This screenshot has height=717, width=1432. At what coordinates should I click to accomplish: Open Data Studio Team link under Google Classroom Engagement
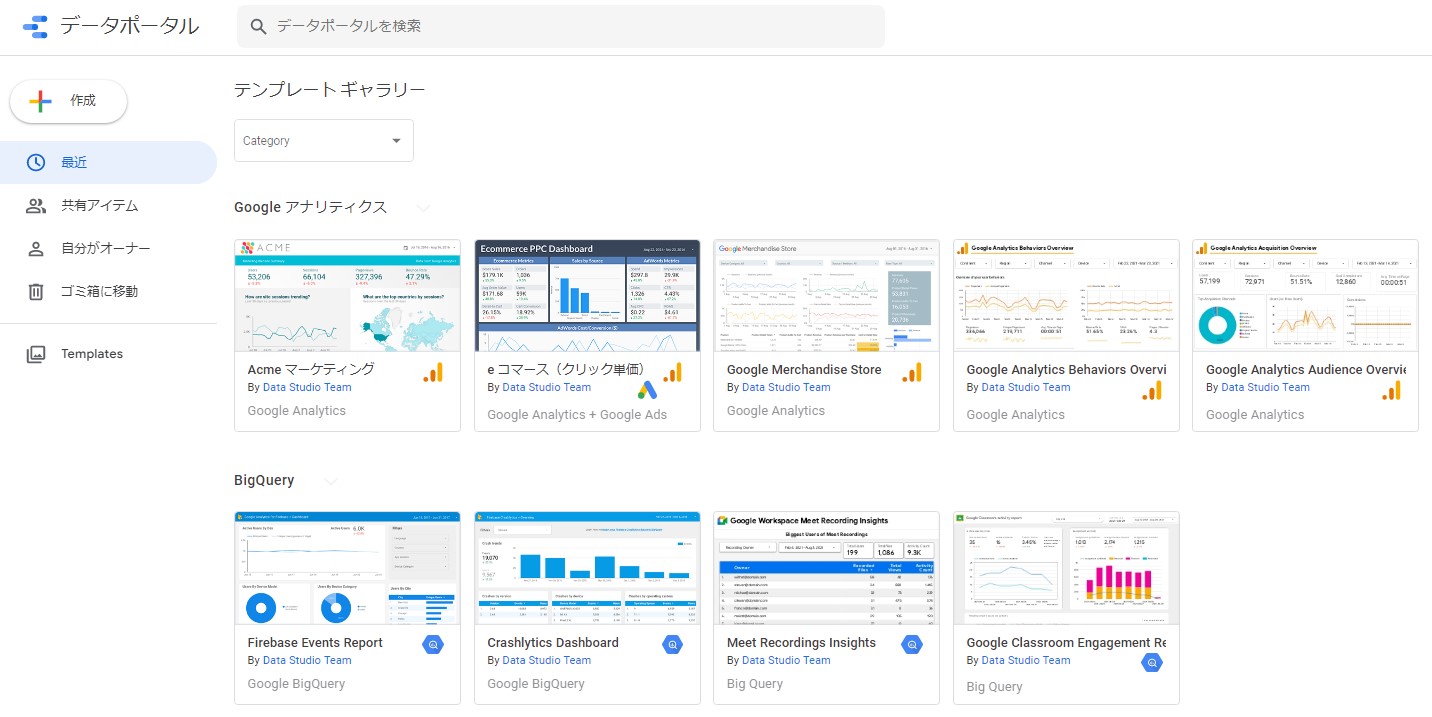click(1026, 660)
